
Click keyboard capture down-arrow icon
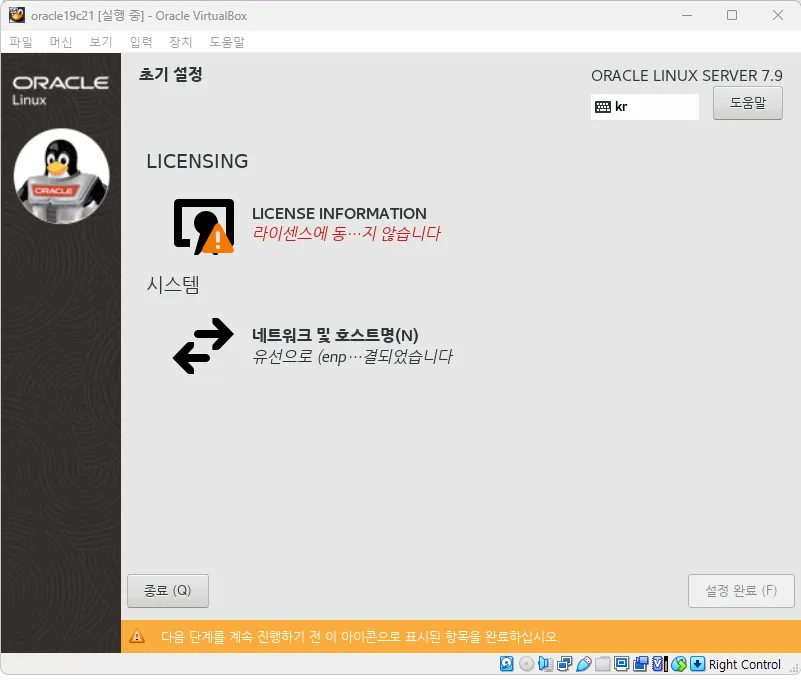[697, 664]
